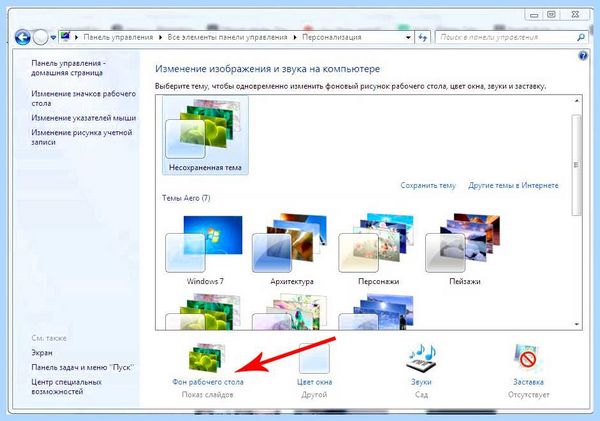
Task: Click the magnifier search icon
Action: 580,37
